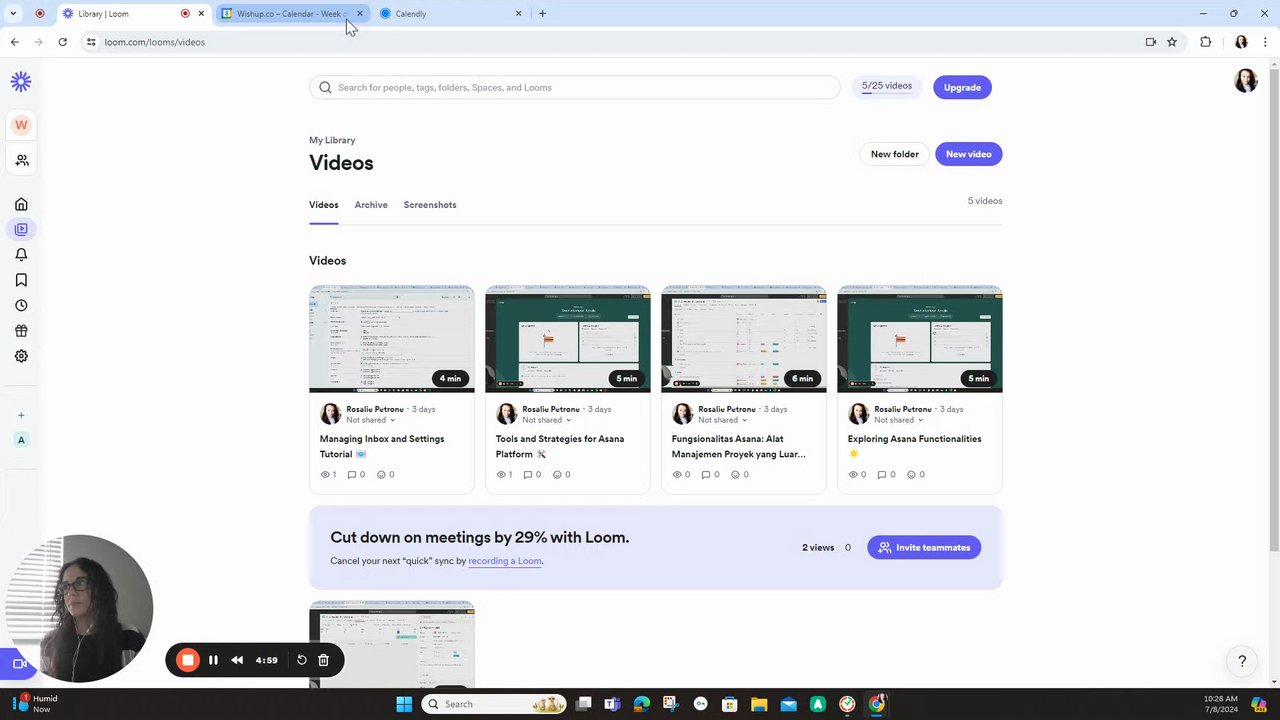This screenshot has width=1280, height=720.
Task: Click the plus icon in sidebar
Action: pyautogui.click(x=21, y=415)
